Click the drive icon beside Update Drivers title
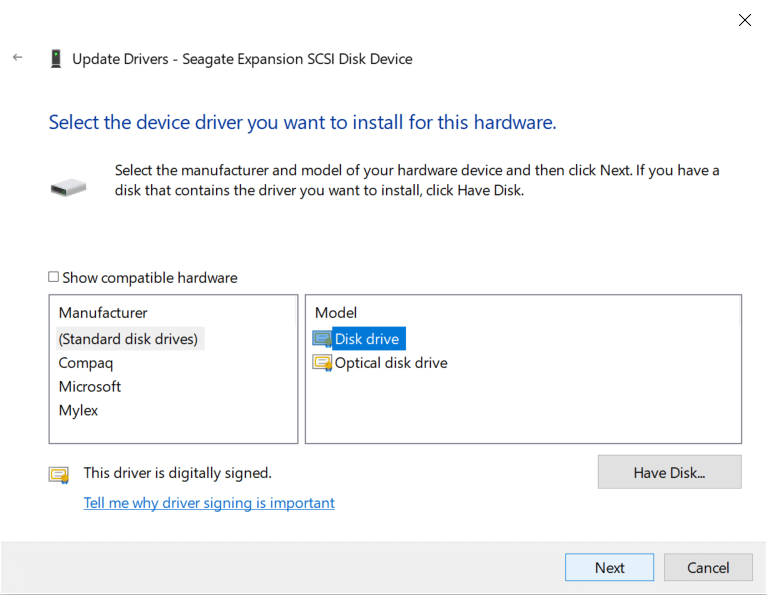The image size is (767, 595). (56, 59)
